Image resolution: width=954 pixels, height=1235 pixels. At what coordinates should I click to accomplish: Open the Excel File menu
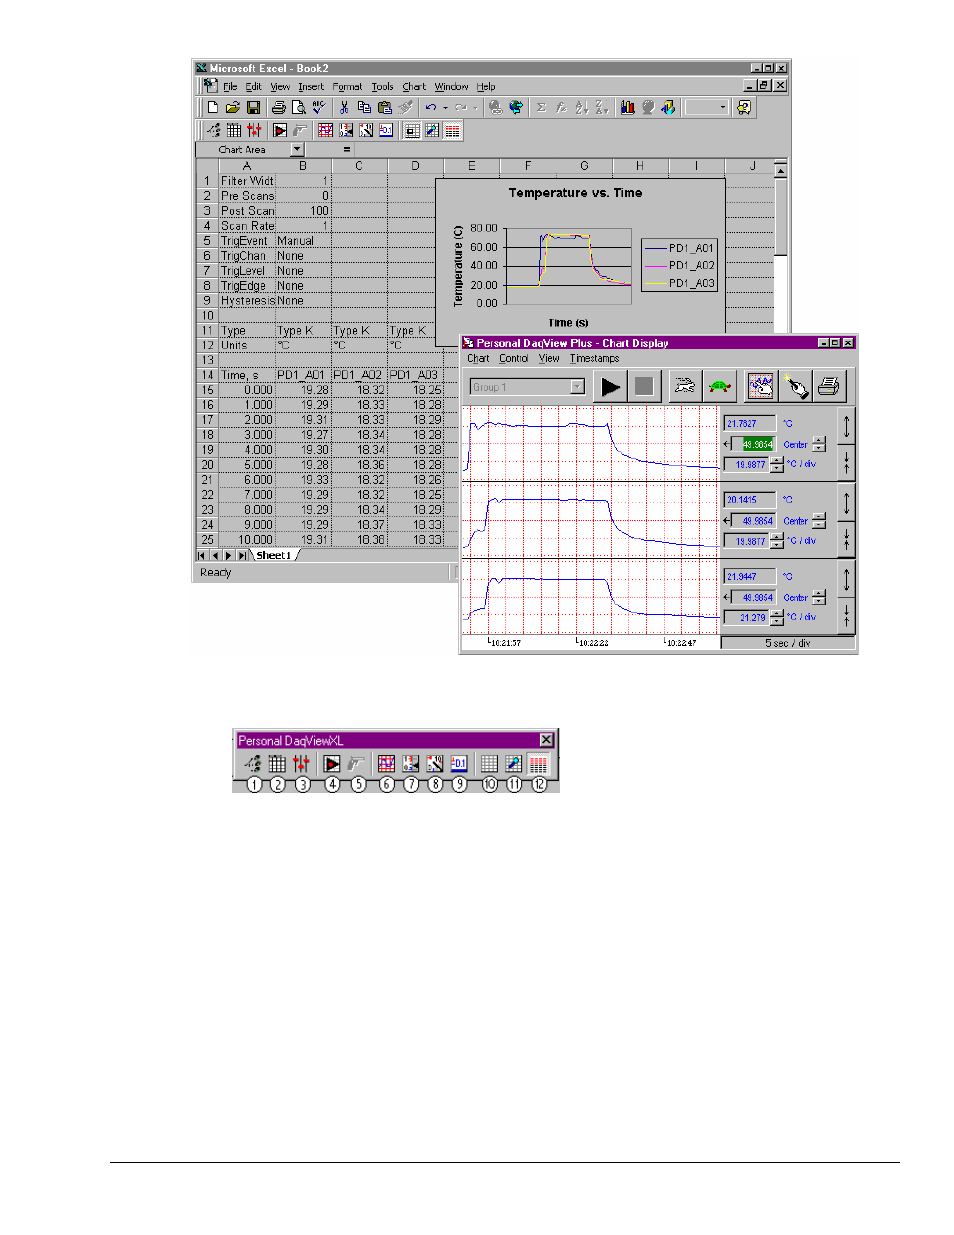pyautogui.click(x=230, y=87)
